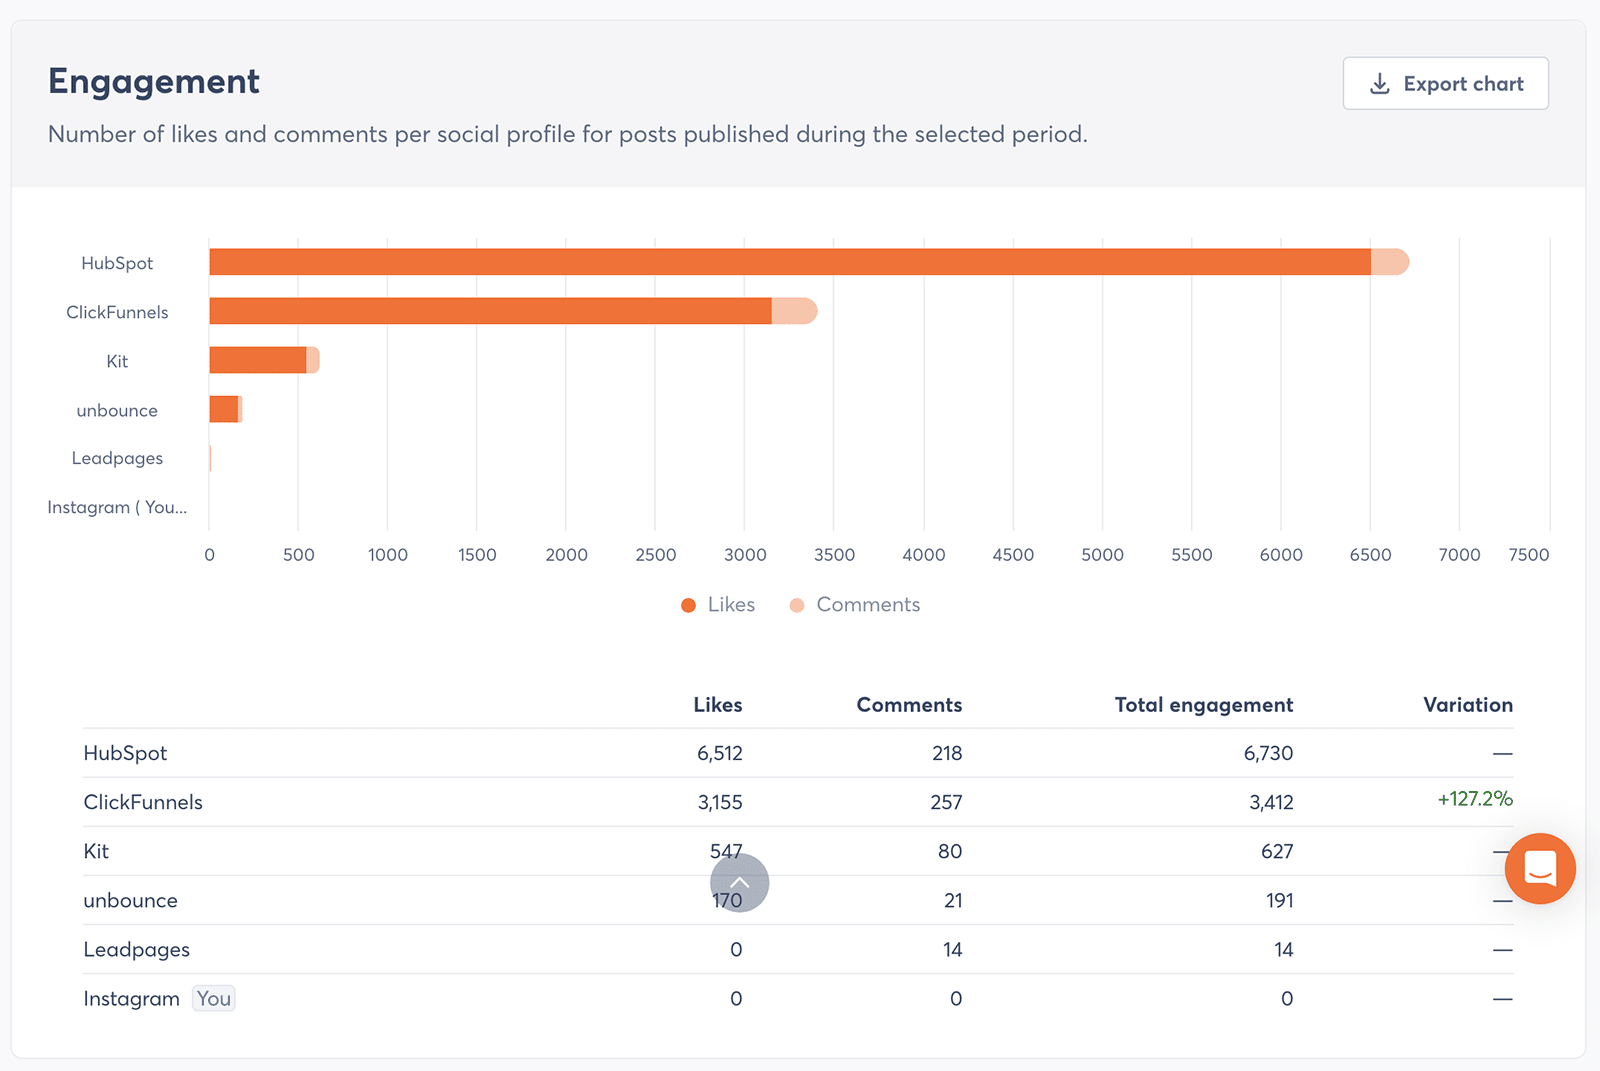
Task: Select the Kit chart axis label
Action: click(x=117, y=361)
